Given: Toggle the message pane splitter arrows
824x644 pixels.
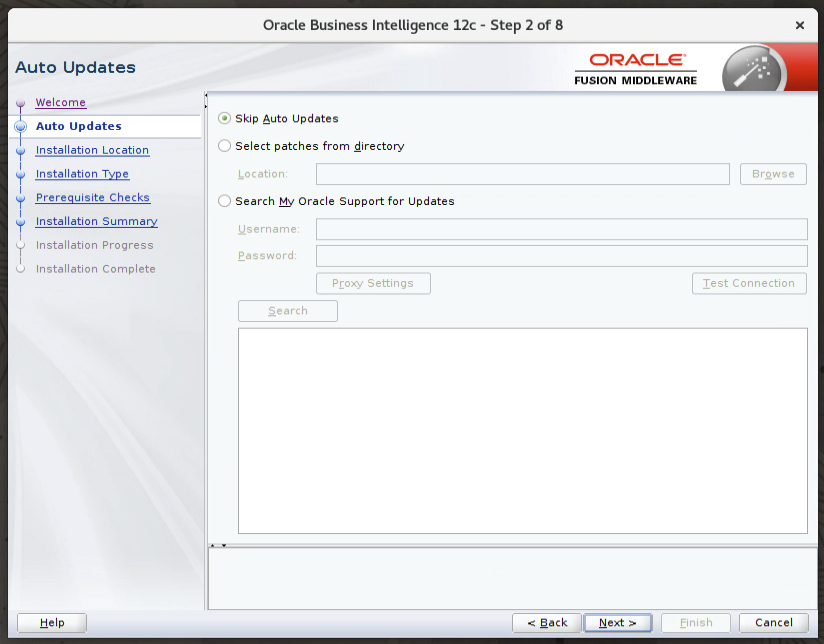Looking at the screenshot, I should [218, 545].
